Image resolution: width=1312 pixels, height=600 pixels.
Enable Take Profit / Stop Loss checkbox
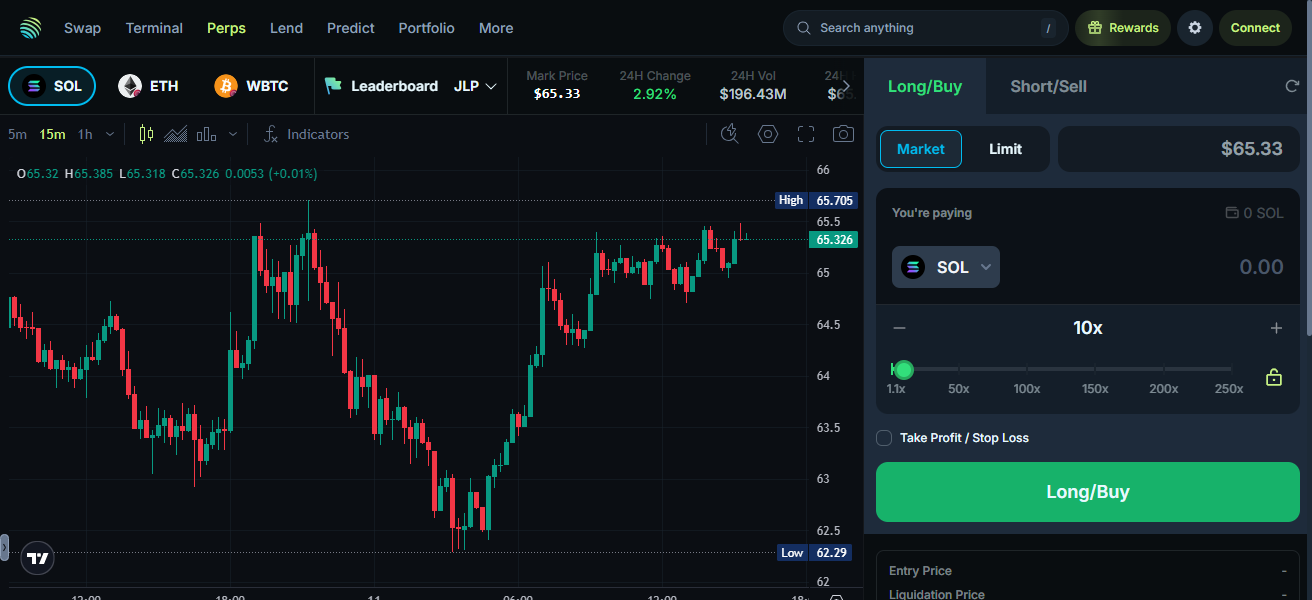point(884,438)
